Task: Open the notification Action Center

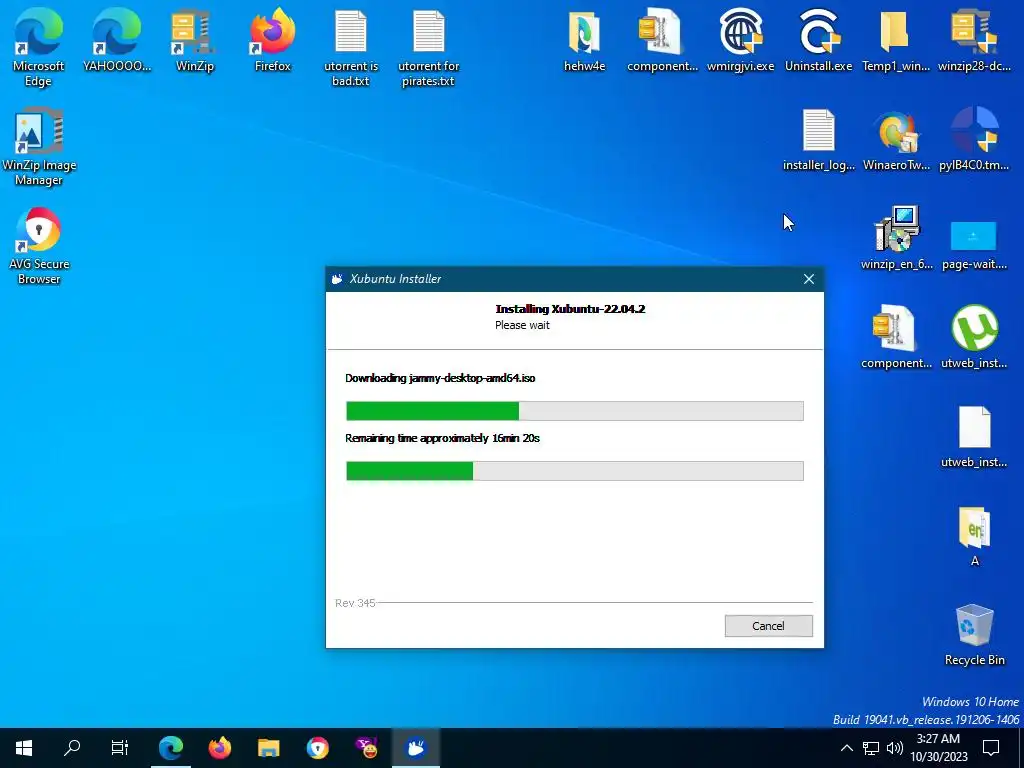Action: coord(991,748)
